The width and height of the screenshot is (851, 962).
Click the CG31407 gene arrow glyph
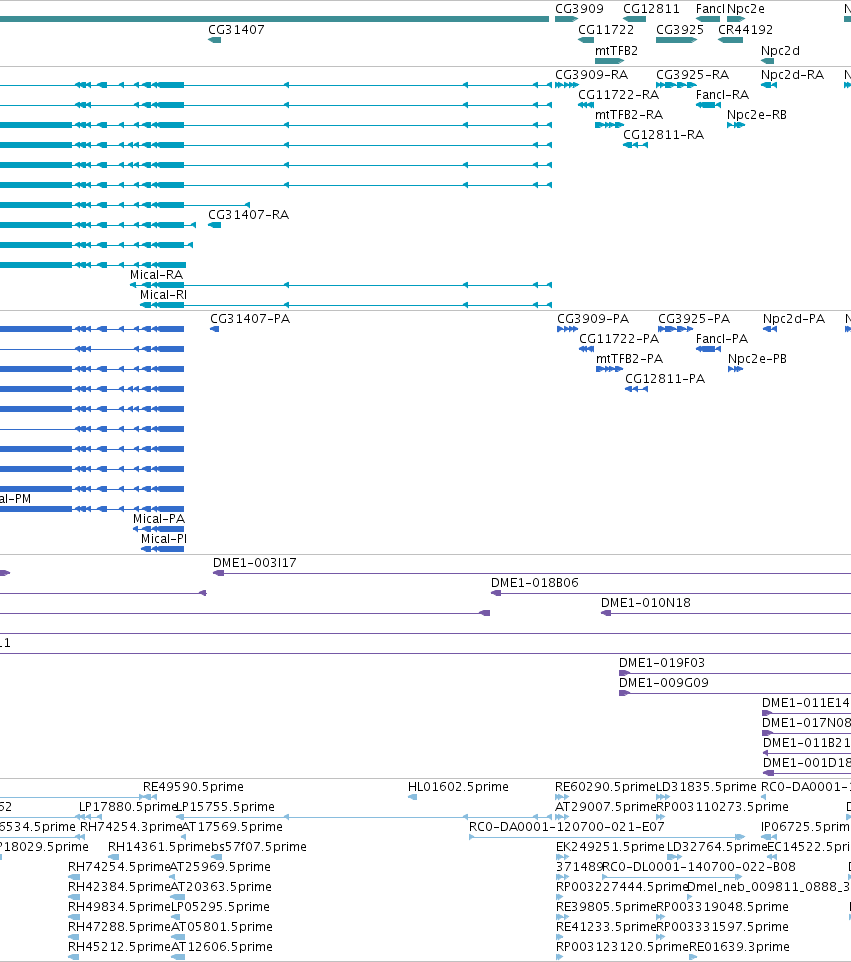[x=215, y=40]
